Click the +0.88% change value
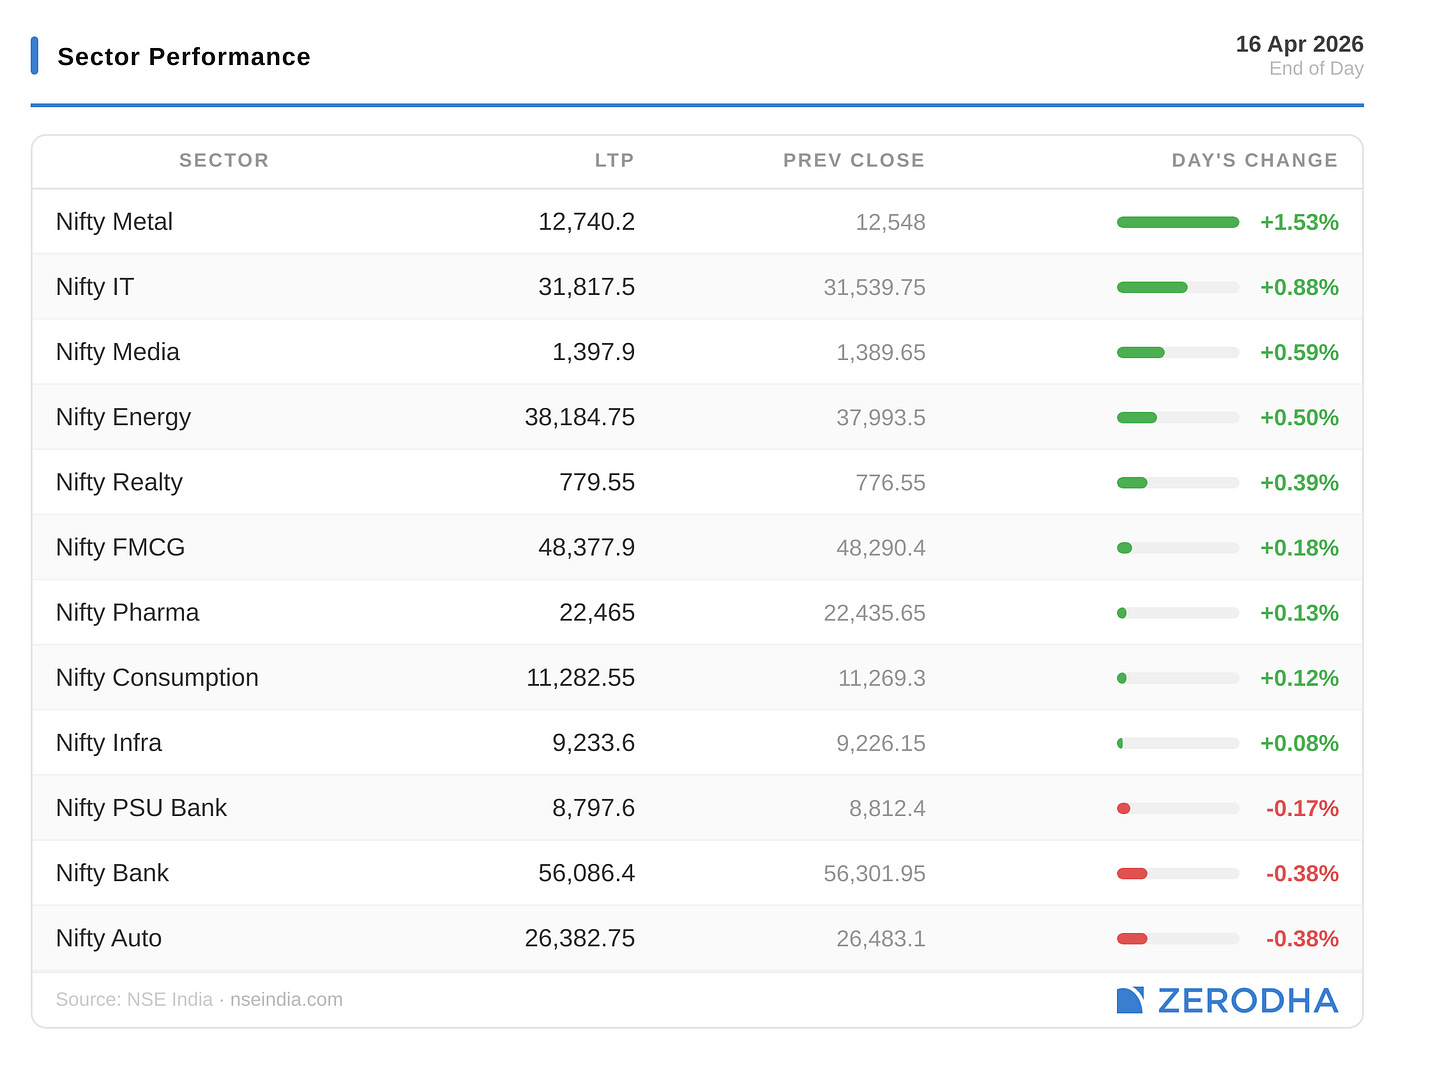Image resolution: width=1456 pixels, height=1067 pixels. (1299, 287)
